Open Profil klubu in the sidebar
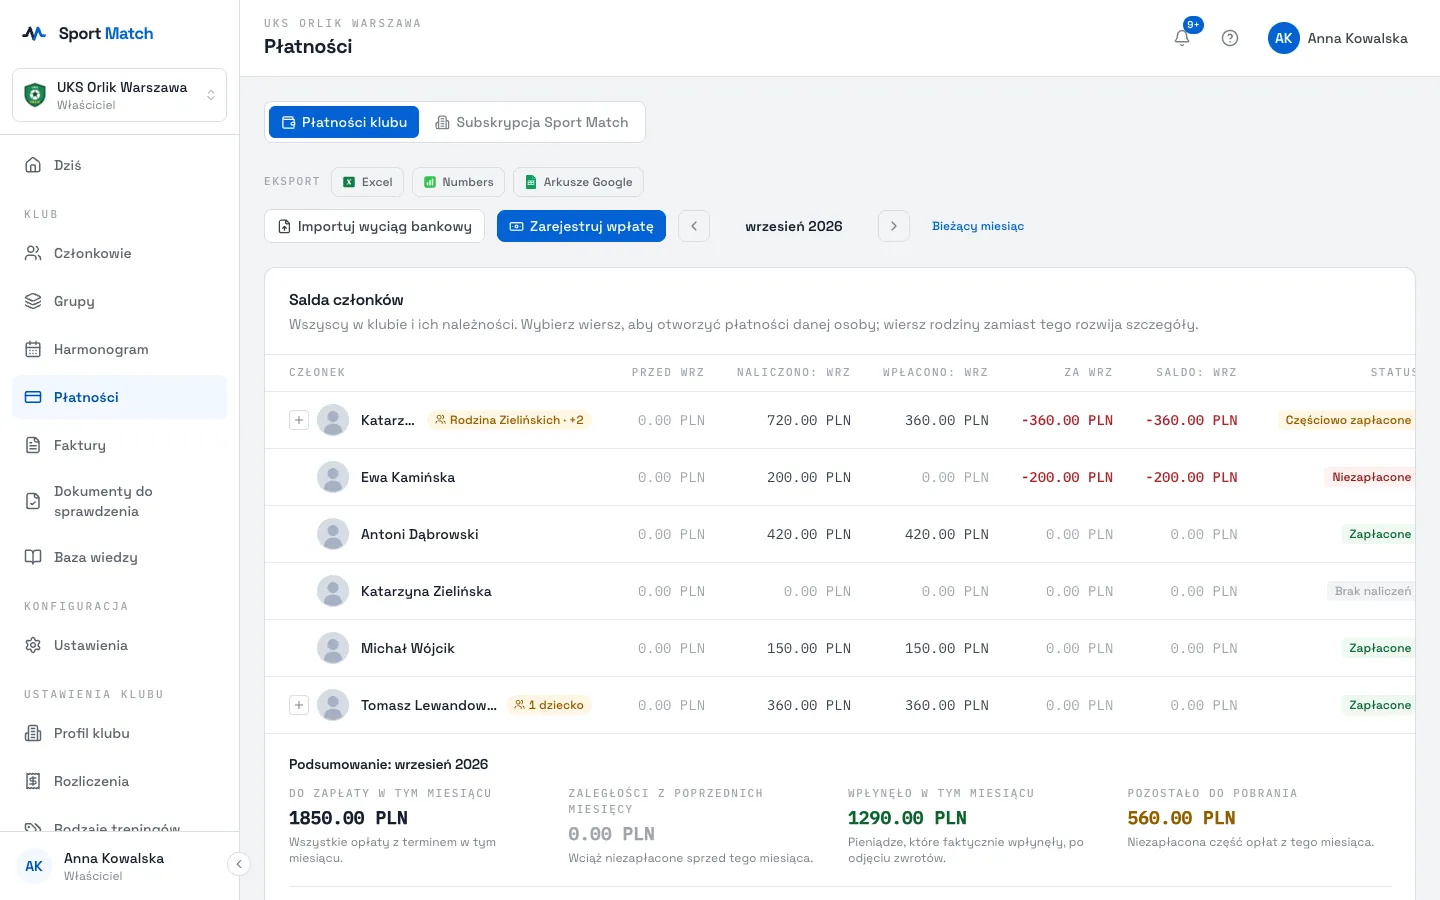The width and height of the screenshot is (1440, 900). (x=119, y=733)
